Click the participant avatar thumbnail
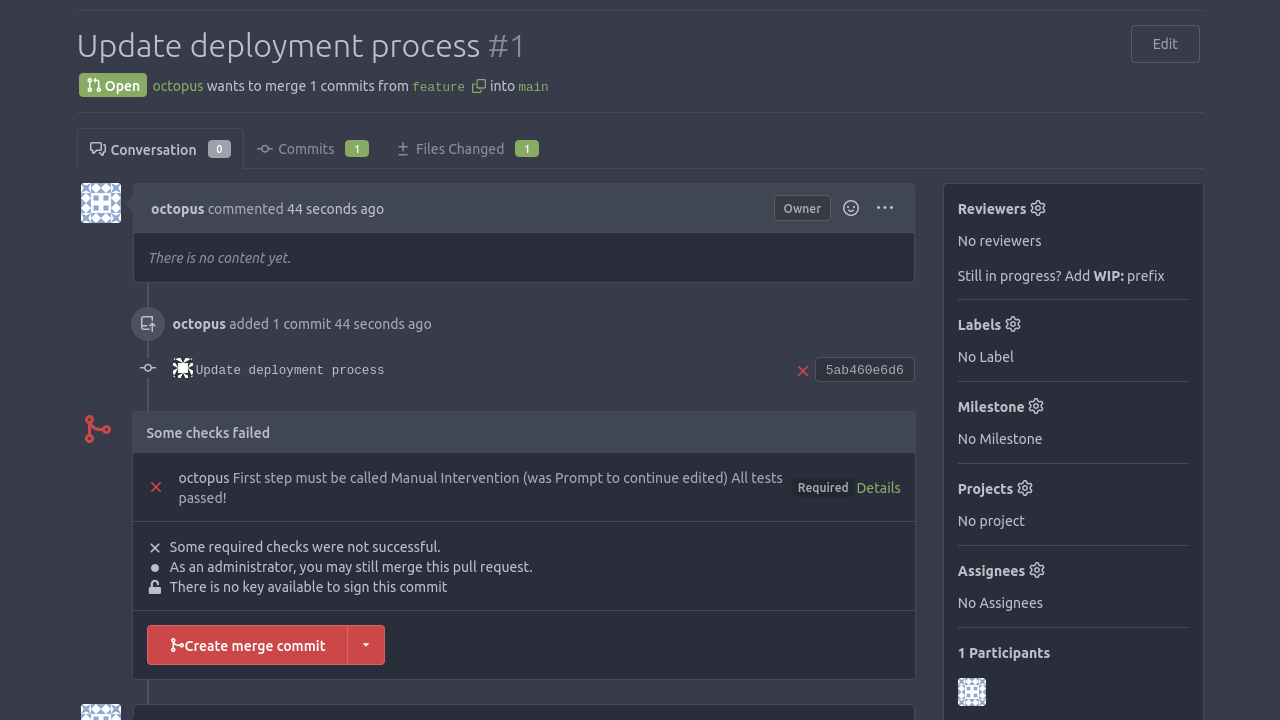This screenshot has width=1280, height=720. 971,691
